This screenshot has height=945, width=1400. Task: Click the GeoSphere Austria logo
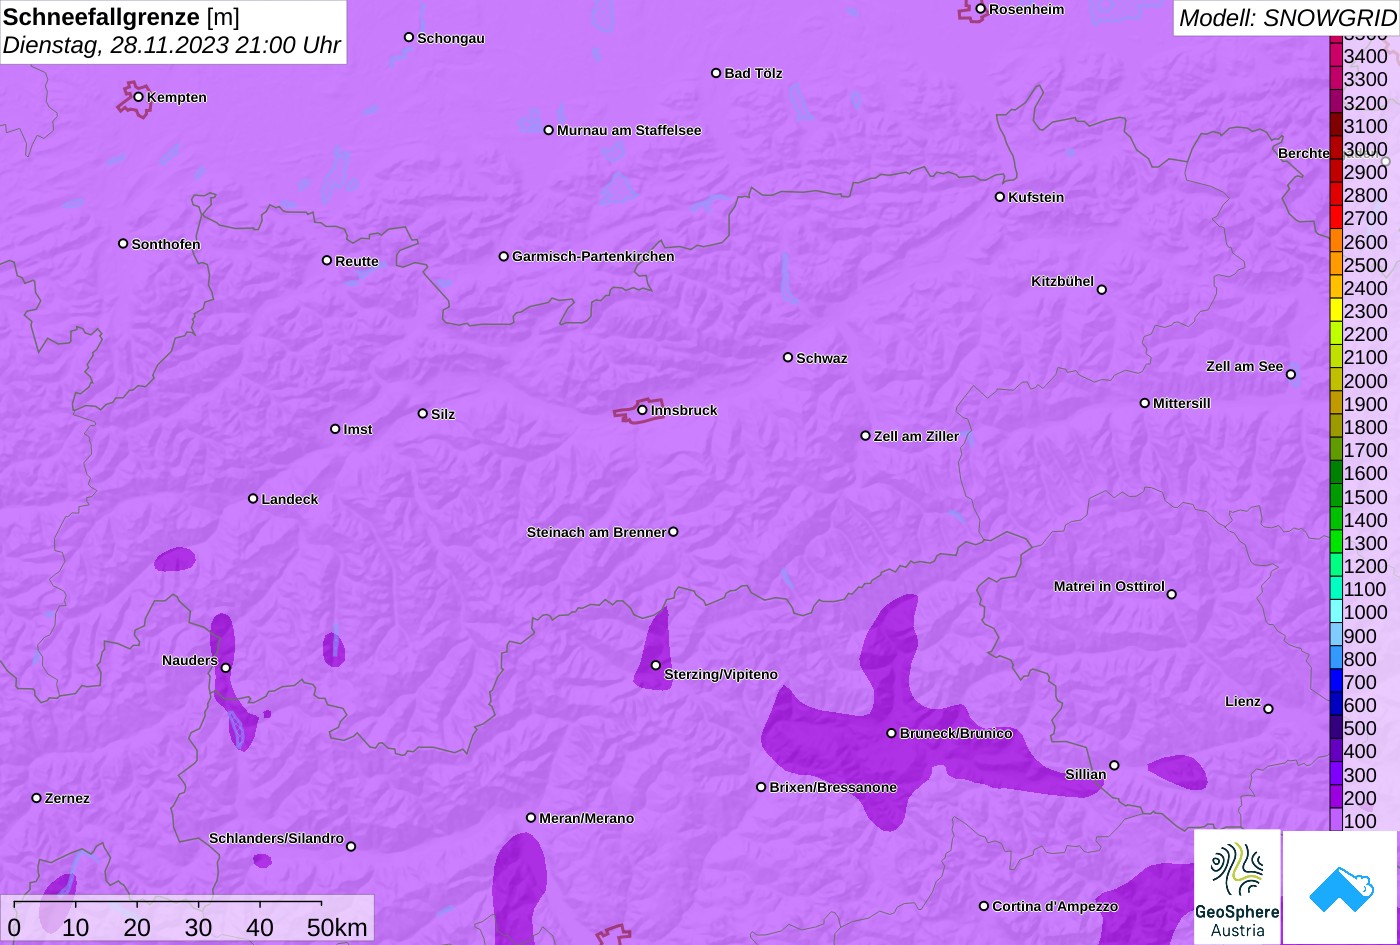1237,887
